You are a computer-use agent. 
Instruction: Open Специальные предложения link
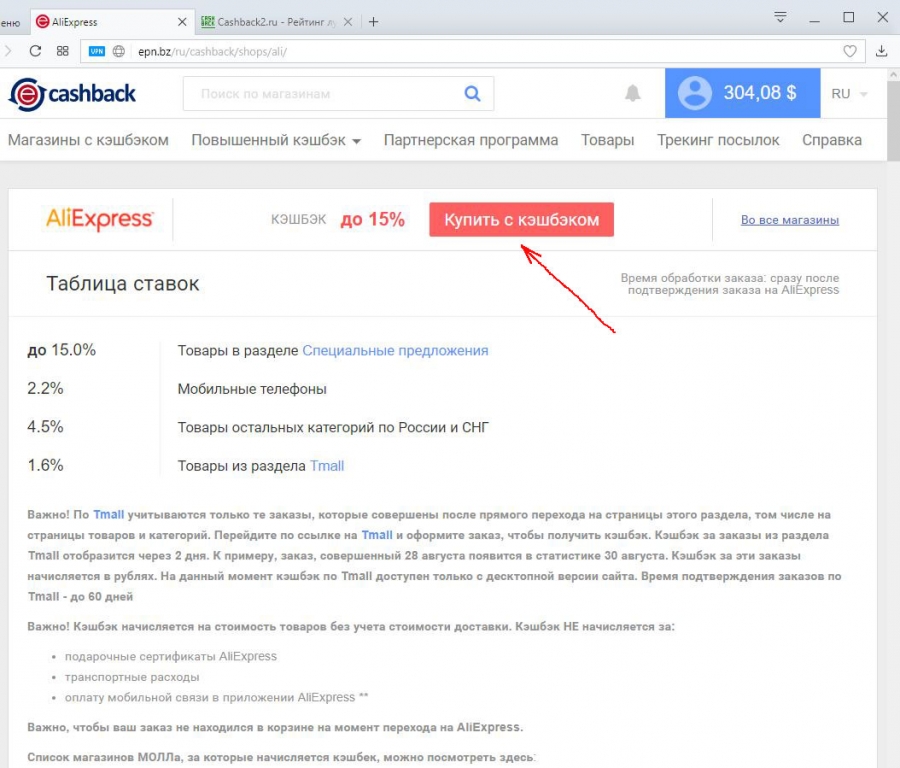(x=395, y=350)
